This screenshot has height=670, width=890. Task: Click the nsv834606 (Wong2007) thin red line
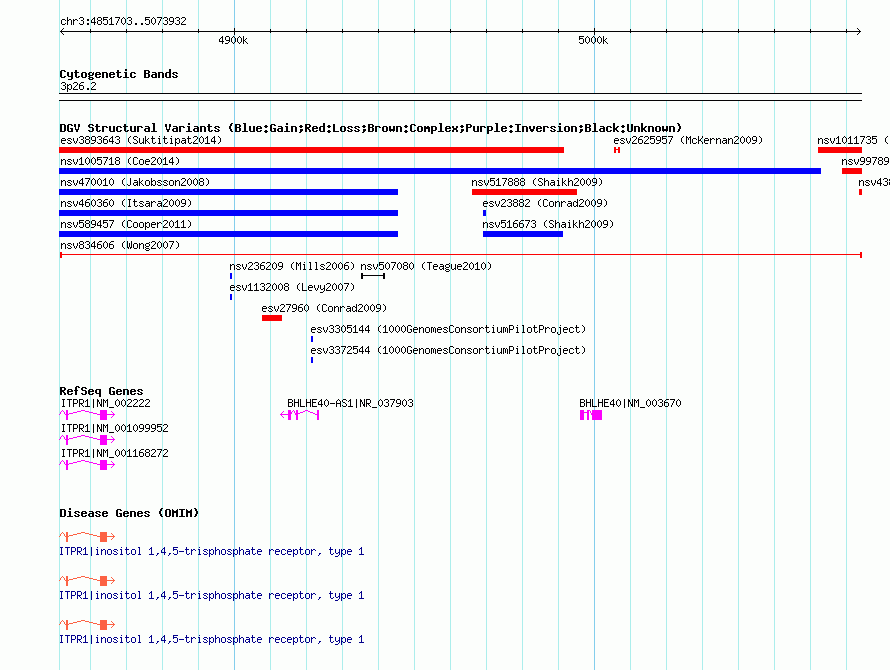(x=460, y=255)
